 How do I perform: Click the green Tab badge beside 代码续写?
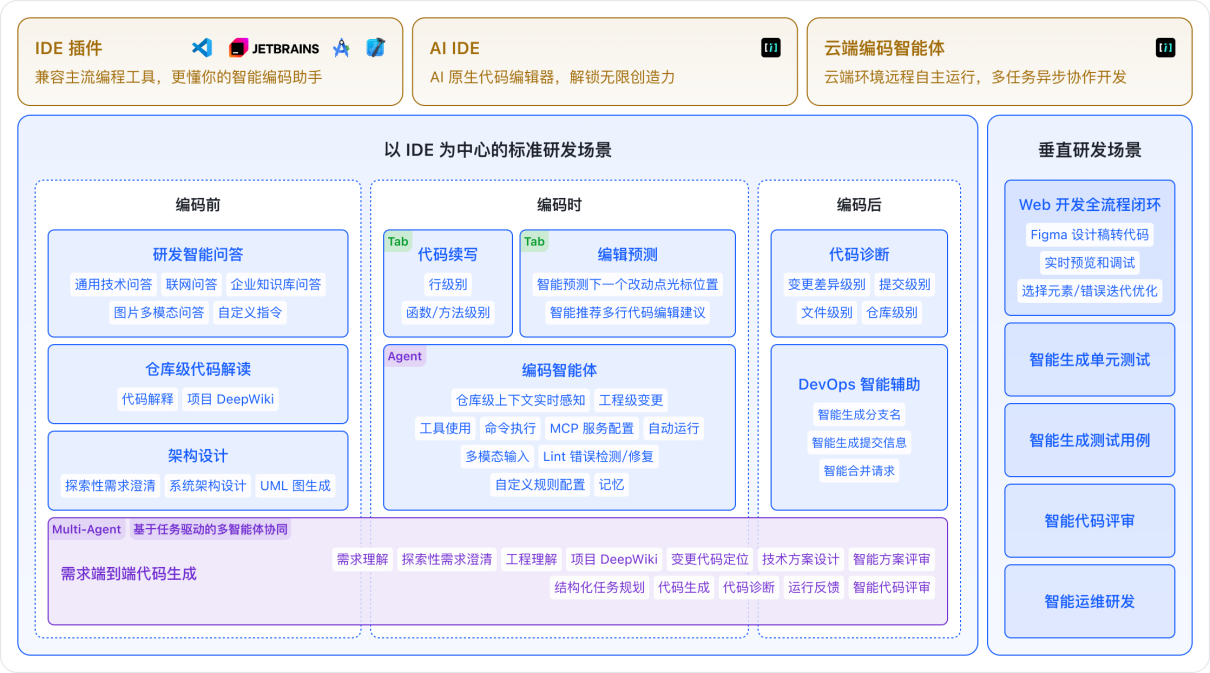point(398,241)
